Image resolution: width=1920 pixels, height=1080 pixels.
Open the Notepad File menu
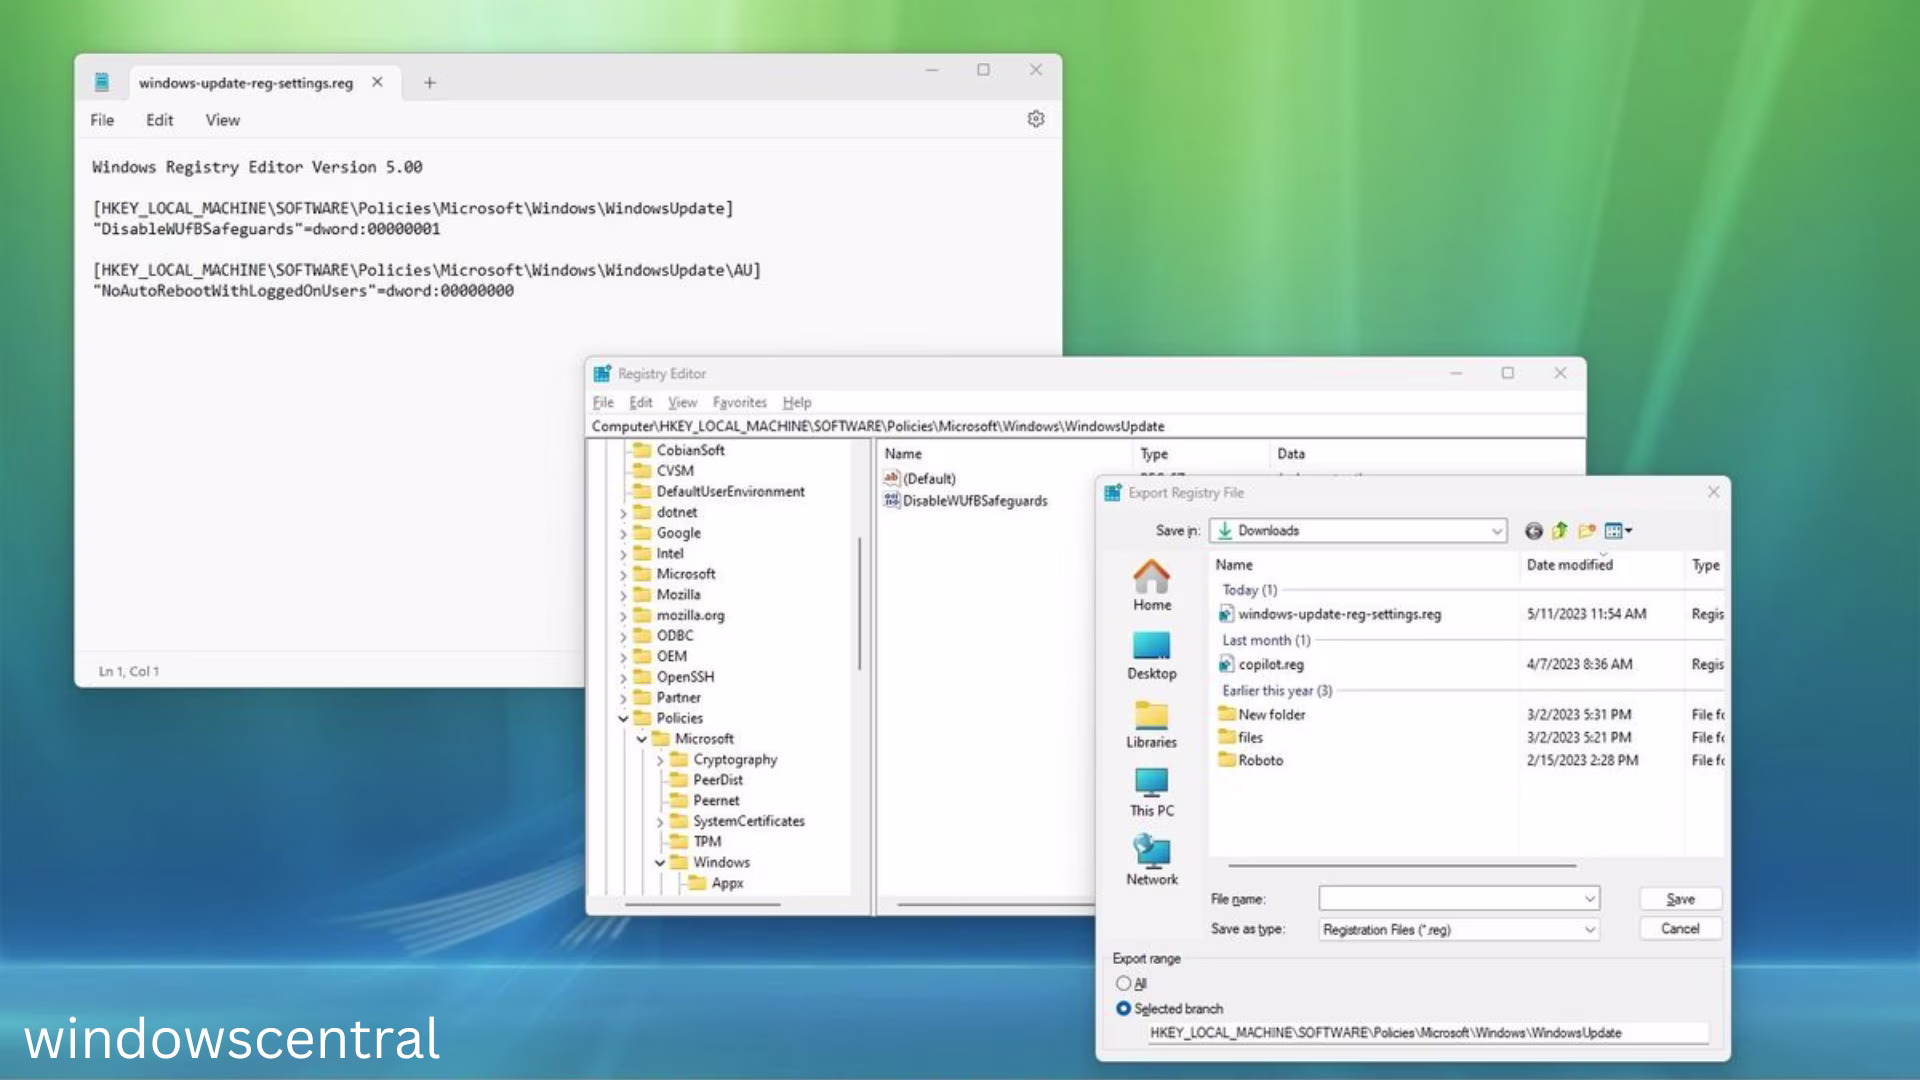point(102,120)
